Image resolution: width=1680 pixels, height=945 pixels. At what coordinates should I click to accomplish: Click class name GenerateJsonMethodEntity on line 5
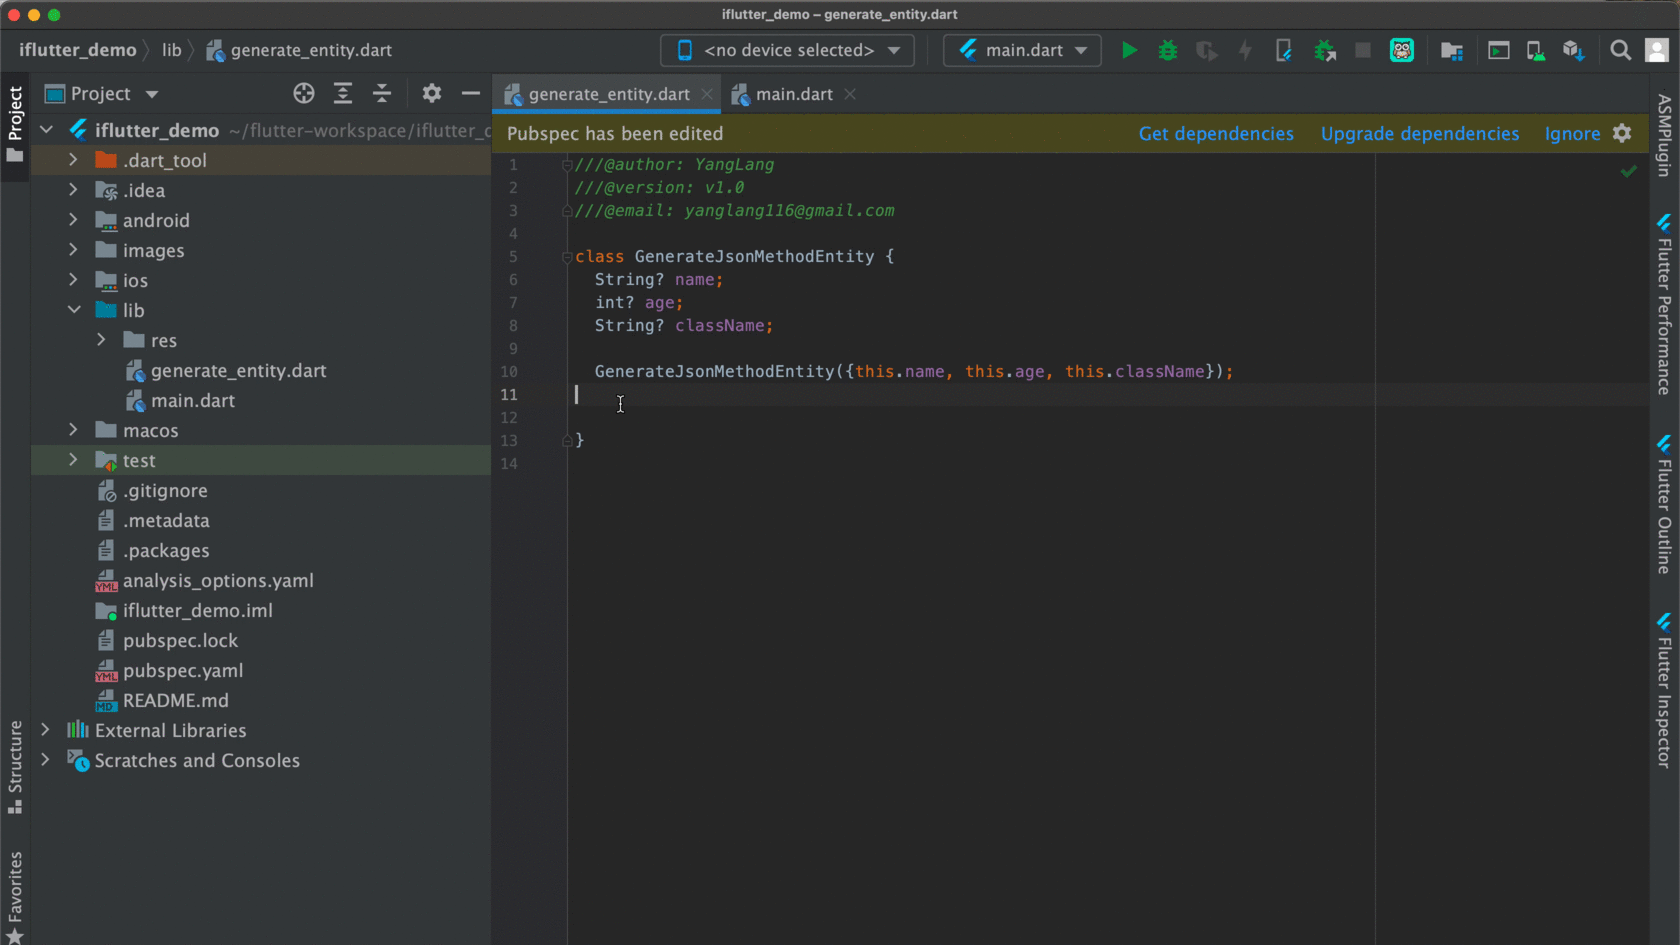[754, 256]
